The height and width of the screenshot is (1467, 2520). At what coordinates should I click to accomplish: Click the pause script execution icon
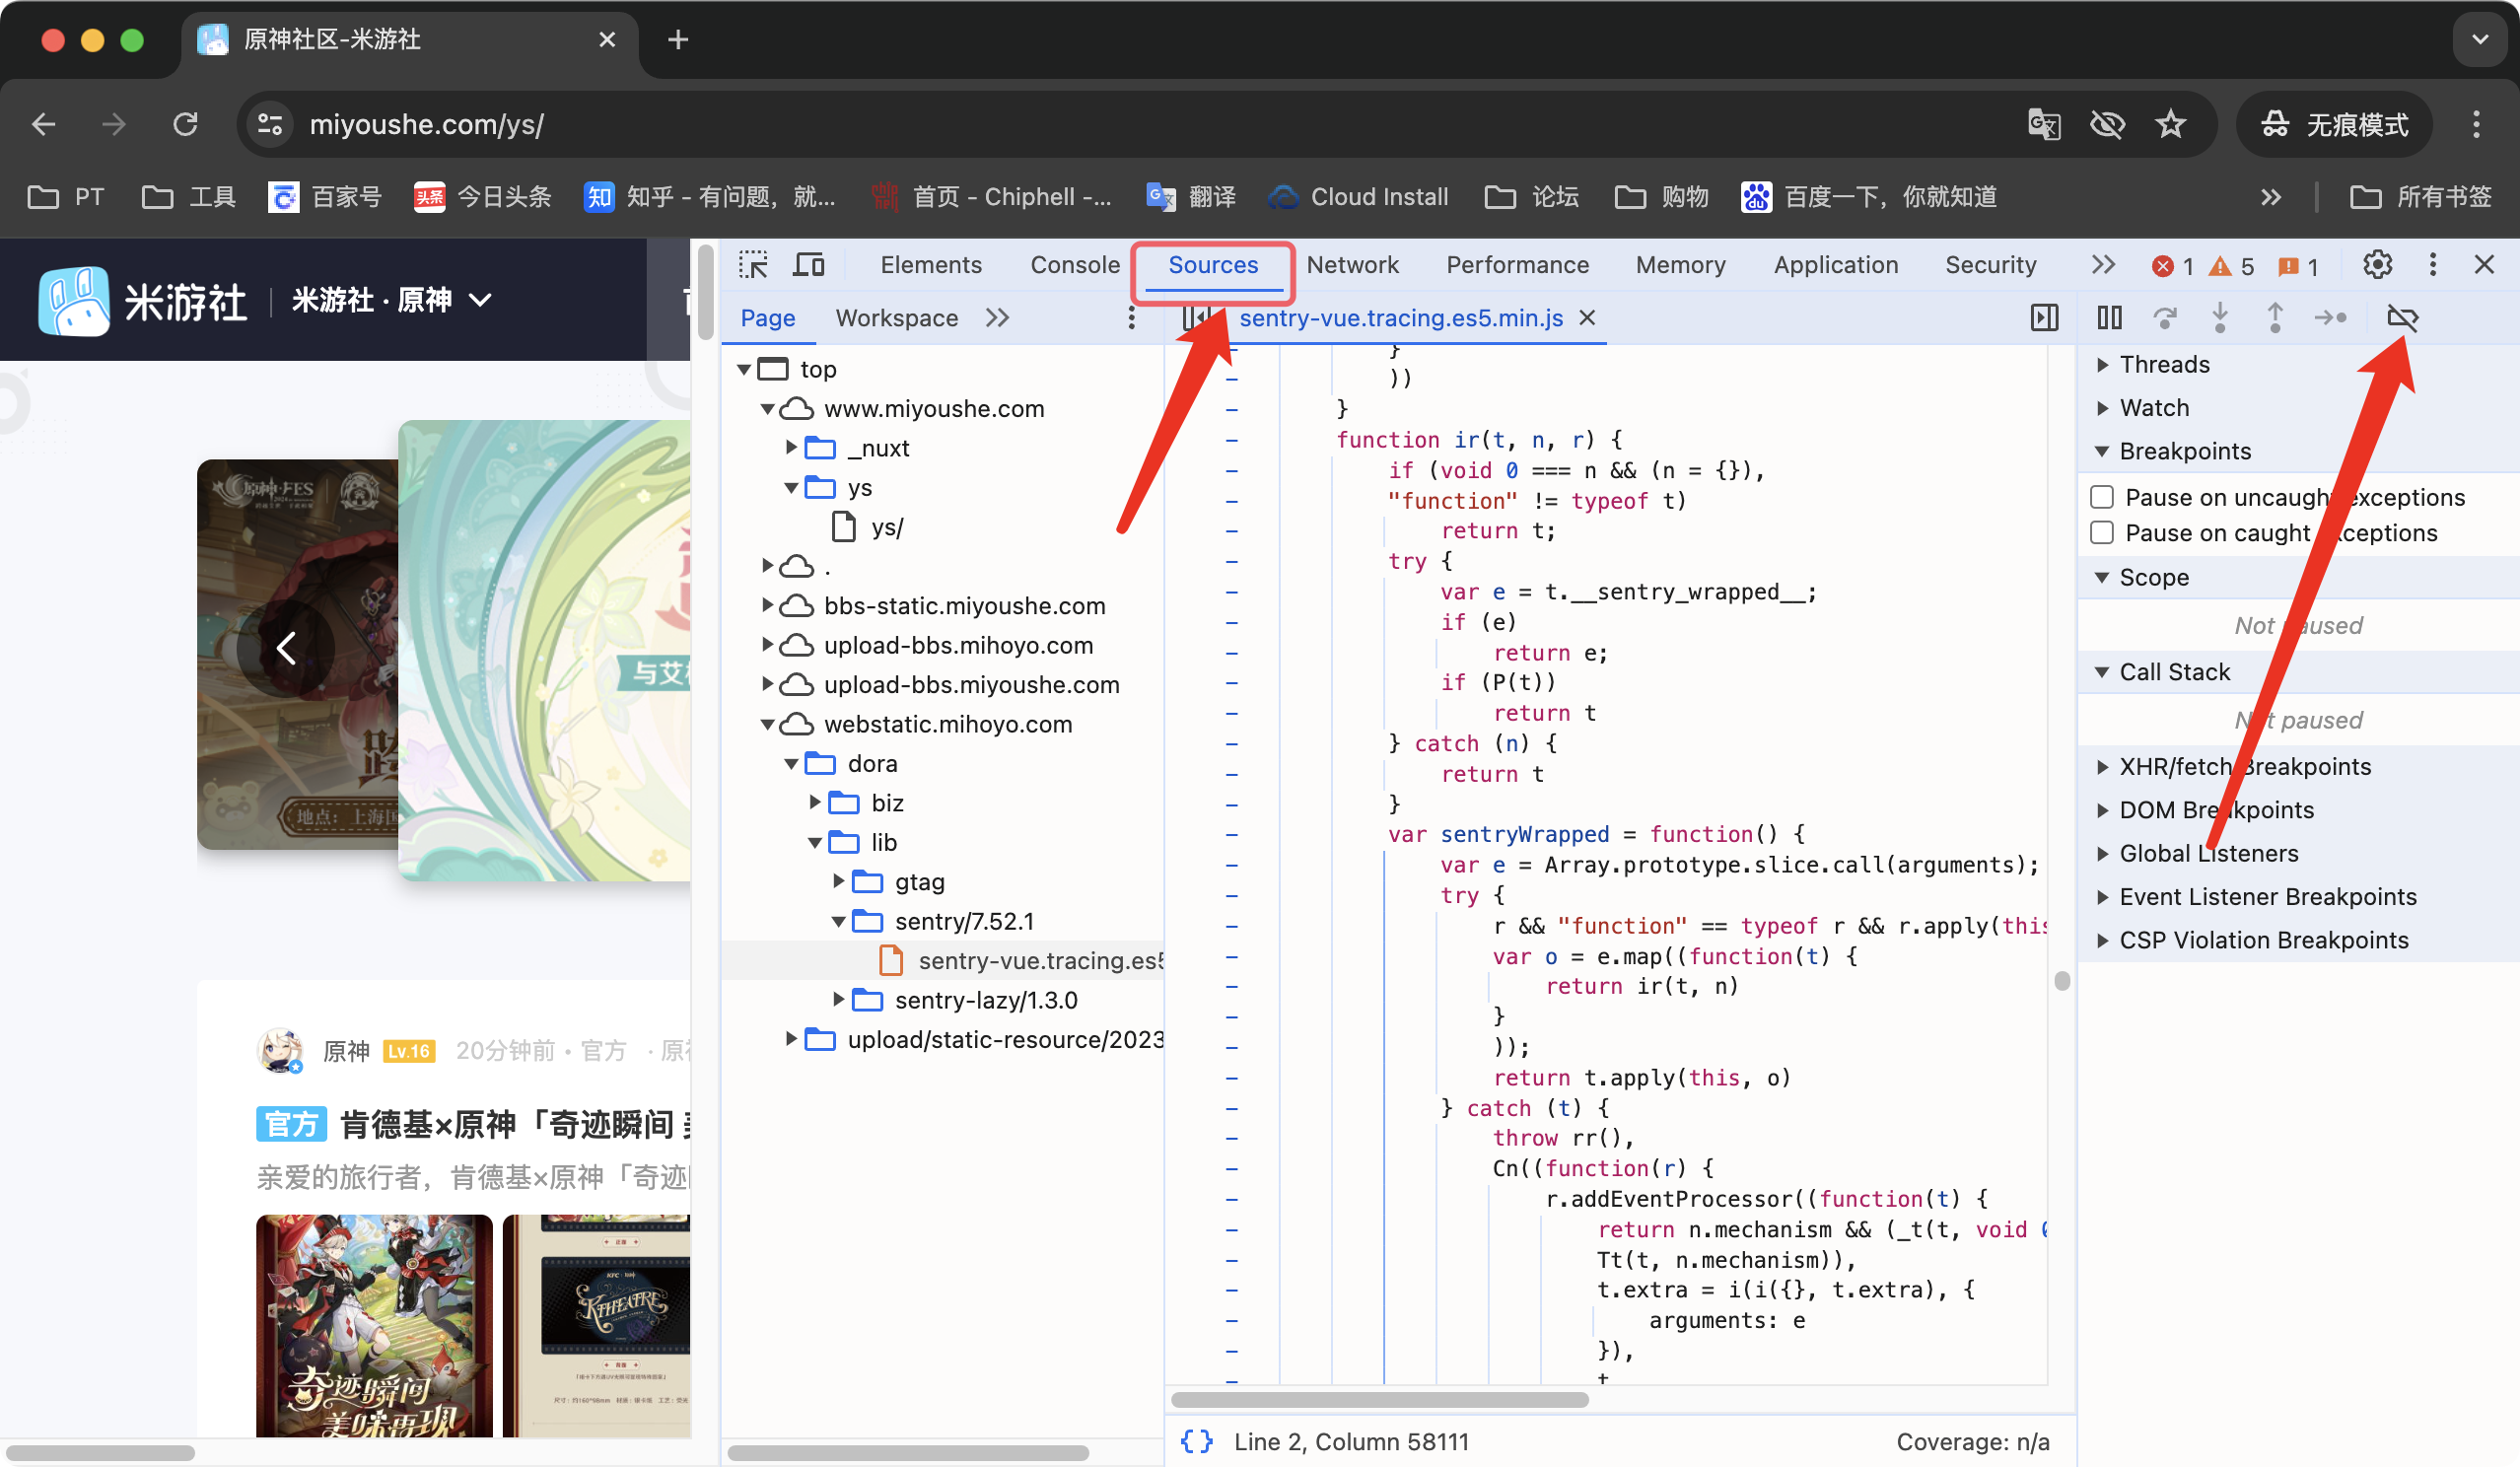coord(2109,318)
